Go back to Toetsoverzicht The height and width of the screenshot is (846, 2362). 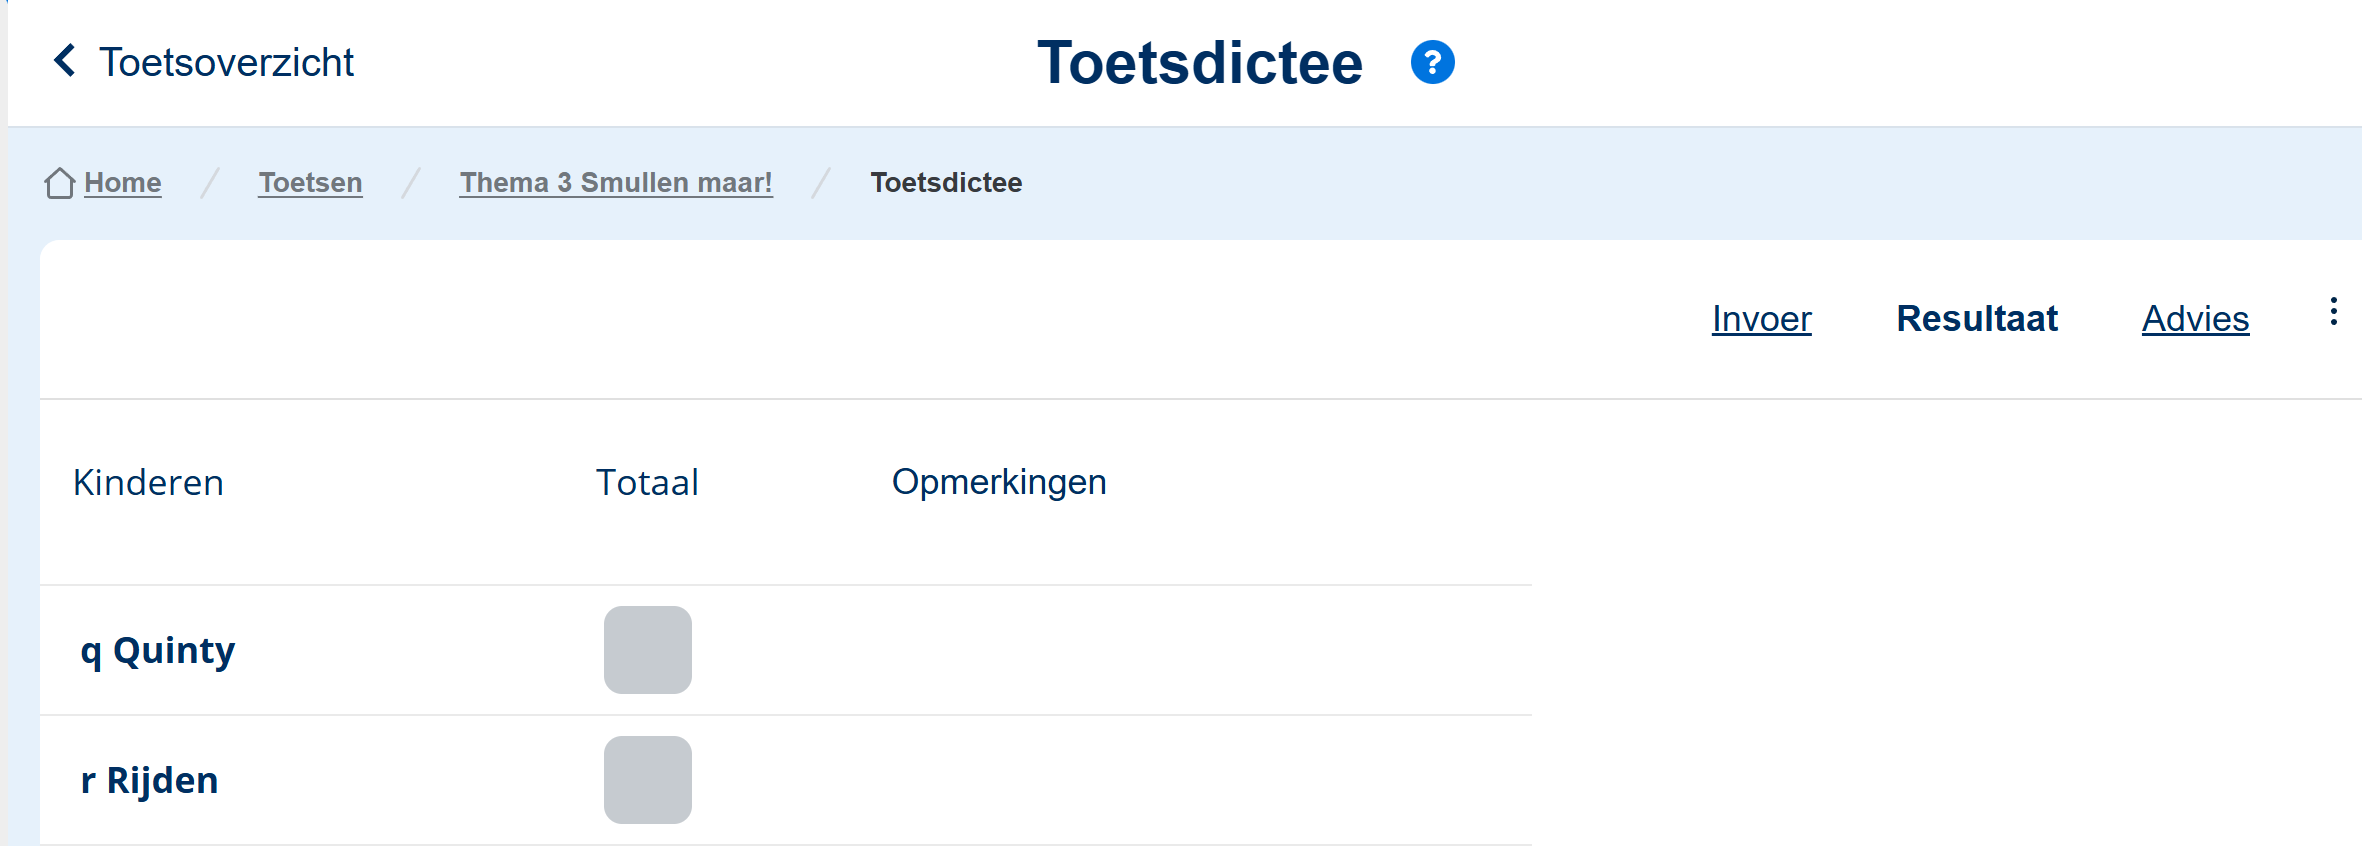(226, 62)
